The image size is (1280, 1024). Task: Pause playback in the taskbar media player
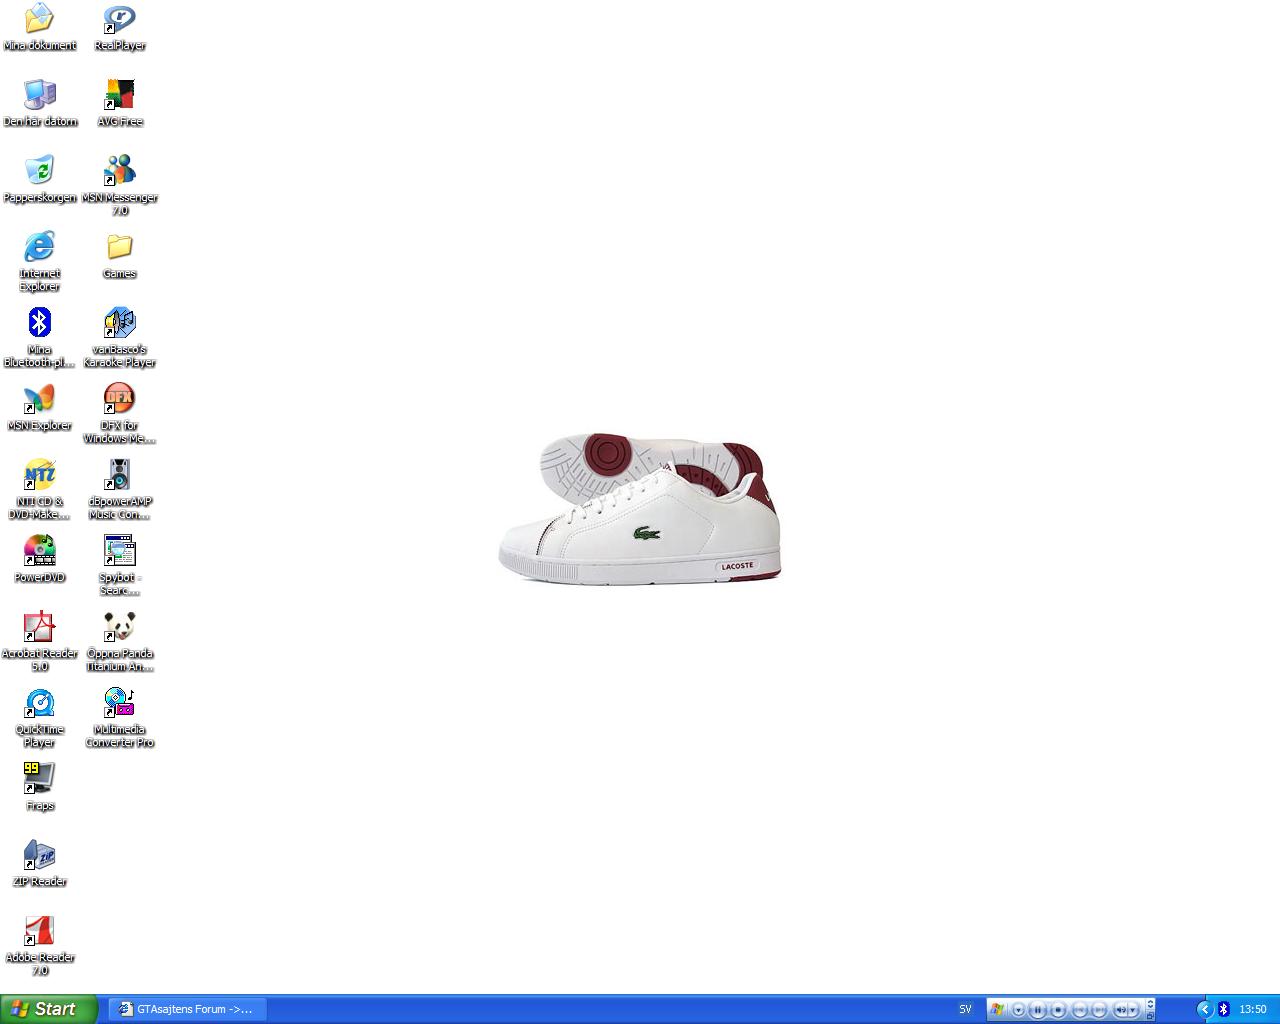1038,1009
